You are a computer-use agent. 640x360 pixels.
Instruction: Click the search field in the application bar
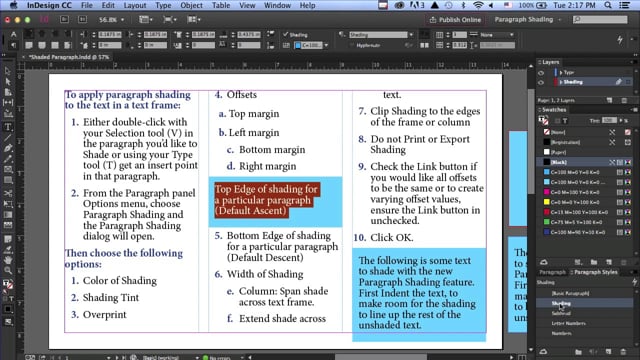point(600,20)
